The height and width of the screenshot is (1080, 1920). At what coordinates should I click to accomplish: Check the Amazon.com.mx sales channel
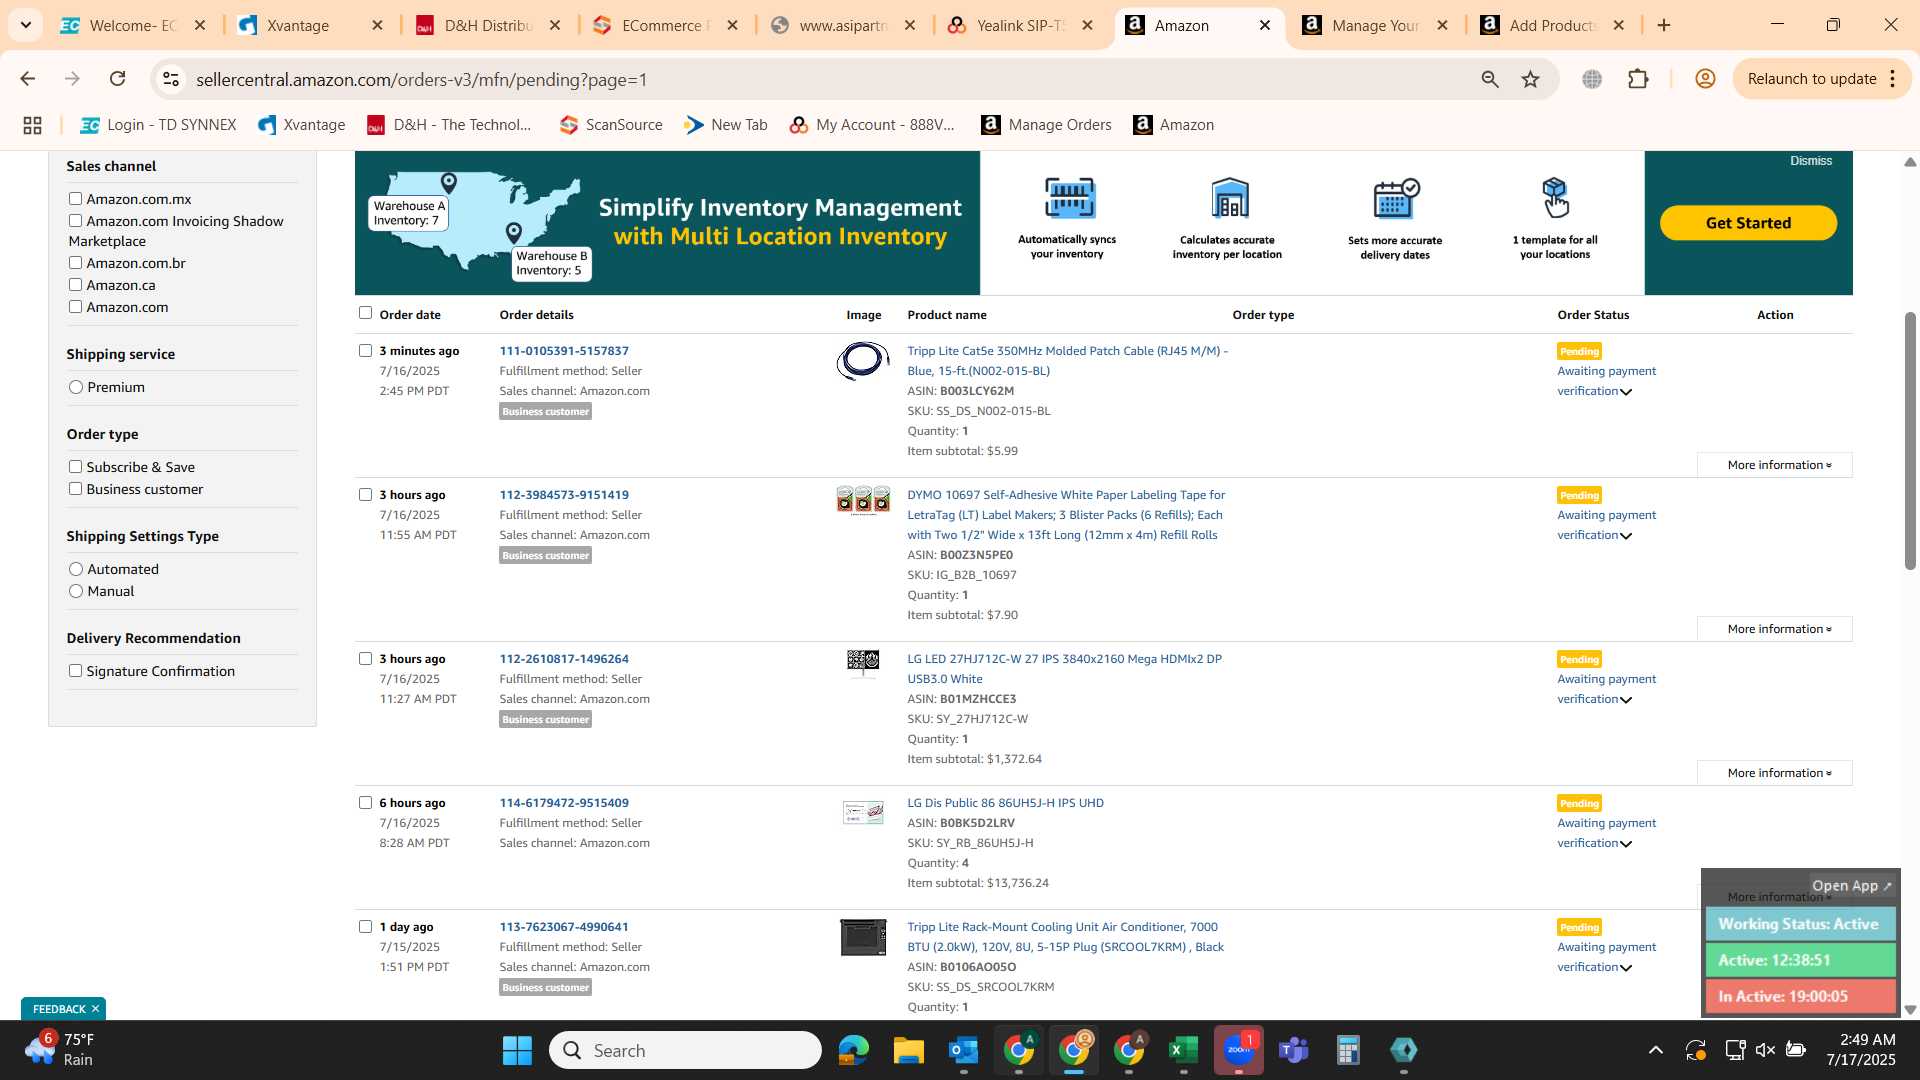point(75,199)
